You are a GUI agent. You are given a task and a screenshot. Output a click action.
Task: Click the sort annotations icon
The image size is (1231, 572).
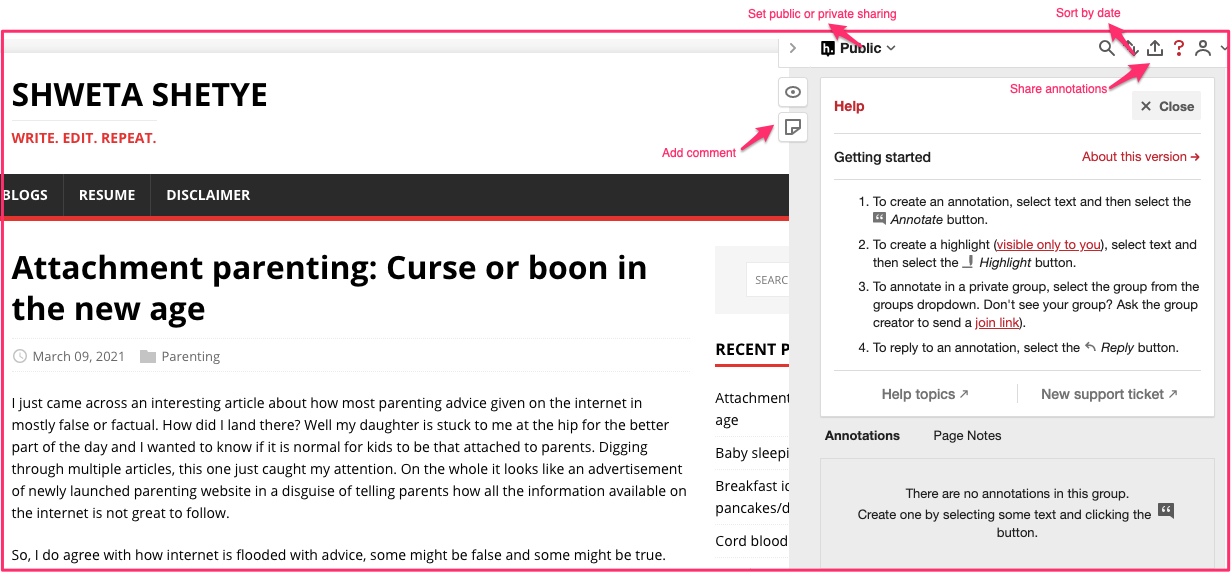(x=1132, y=48)
